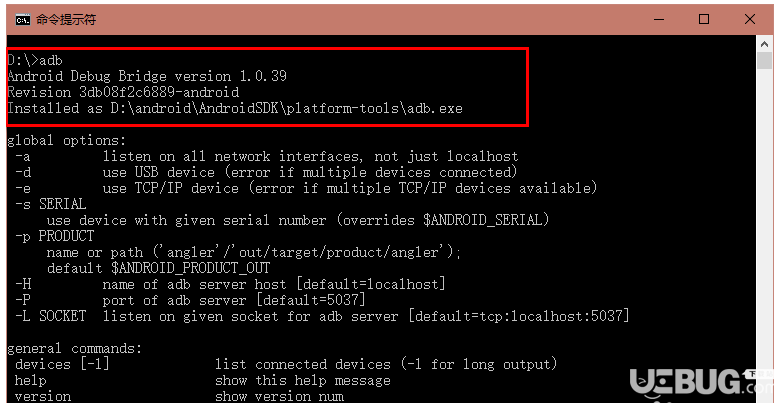Click the 'version' command text
Viewport: 779px width, 403px height.
tap(43, 396)
